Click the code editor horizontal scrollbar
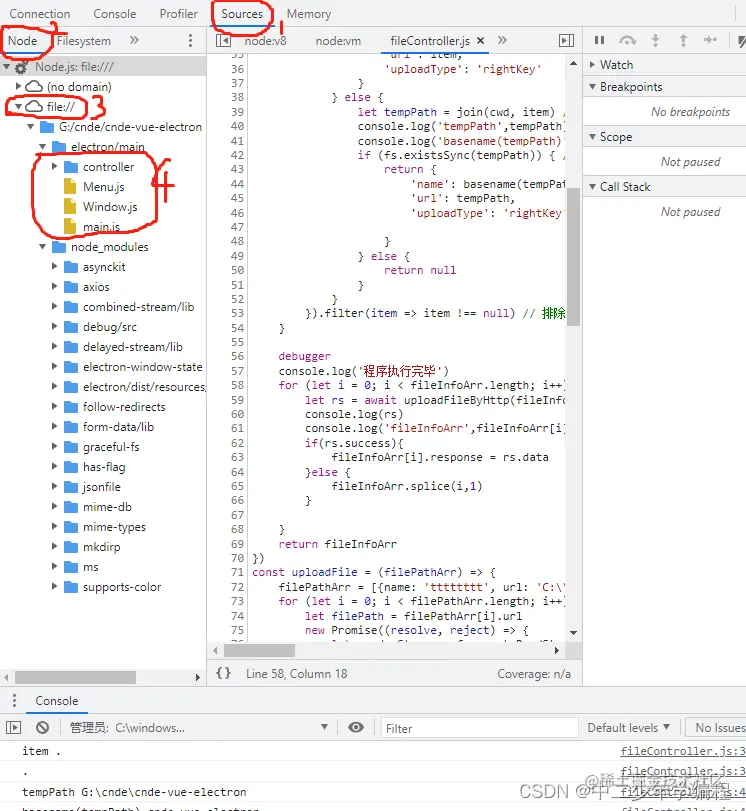Screen dimensions: 746x811 coord(260,650)
